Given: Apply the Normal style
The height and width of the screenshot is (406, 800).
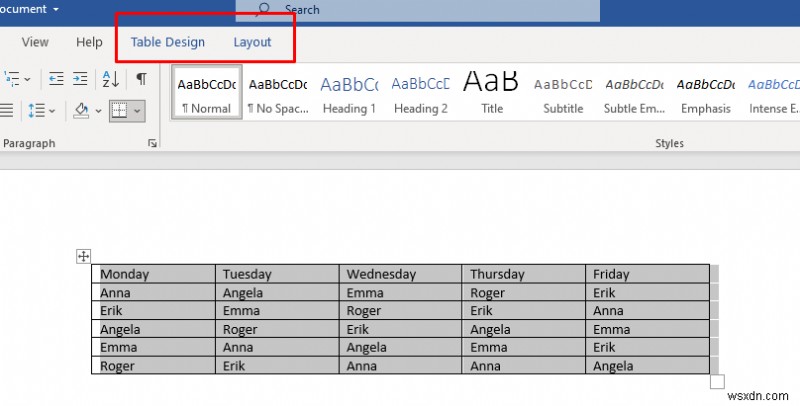Looking at the screenshot, I should pyautogui.click(x=207, y=93).
